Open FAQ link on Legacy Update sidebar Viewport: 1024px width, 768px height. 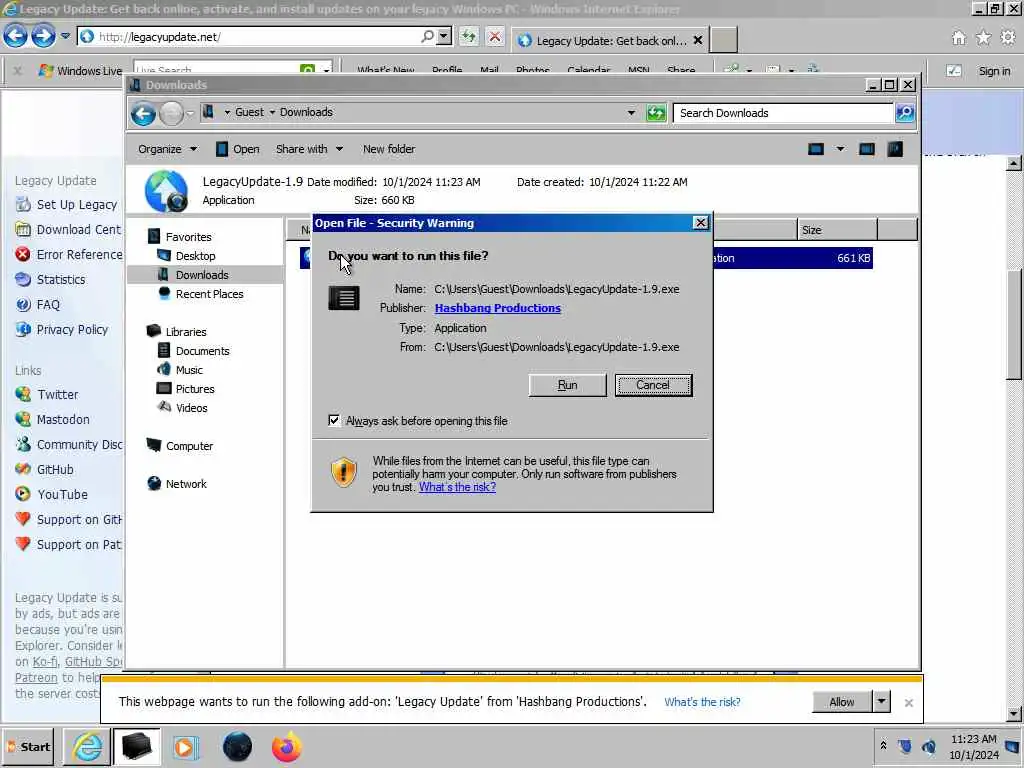[x=48, y=305]
